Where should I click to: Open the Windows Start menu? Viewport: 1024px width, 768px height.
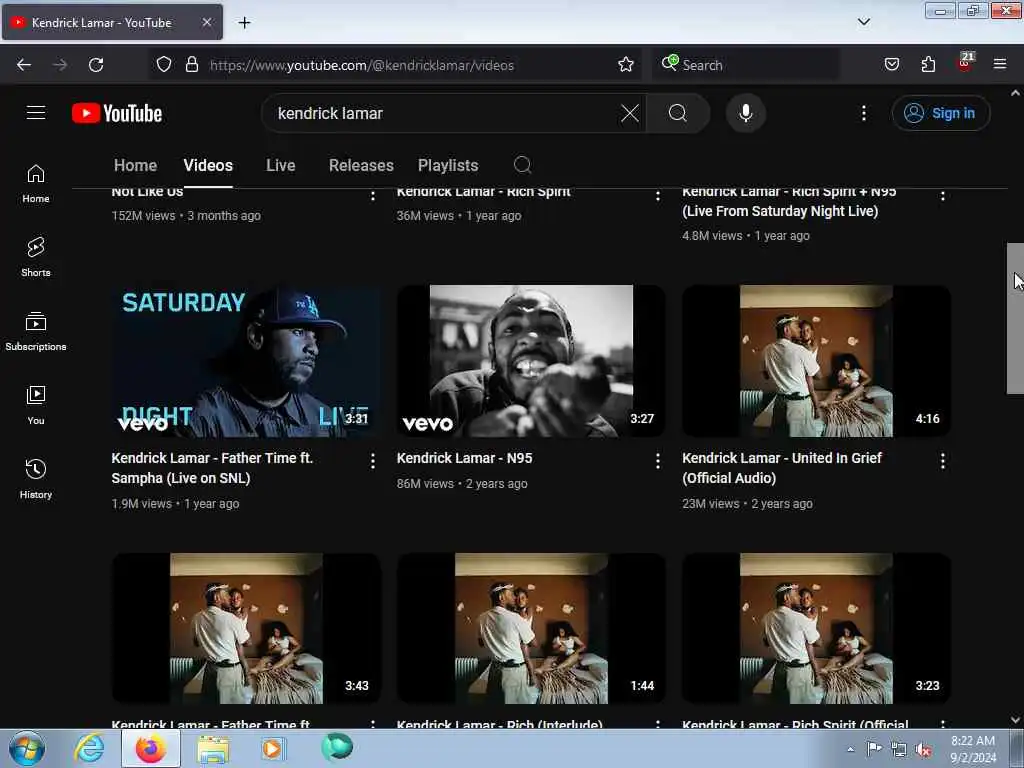pos(27,748)
